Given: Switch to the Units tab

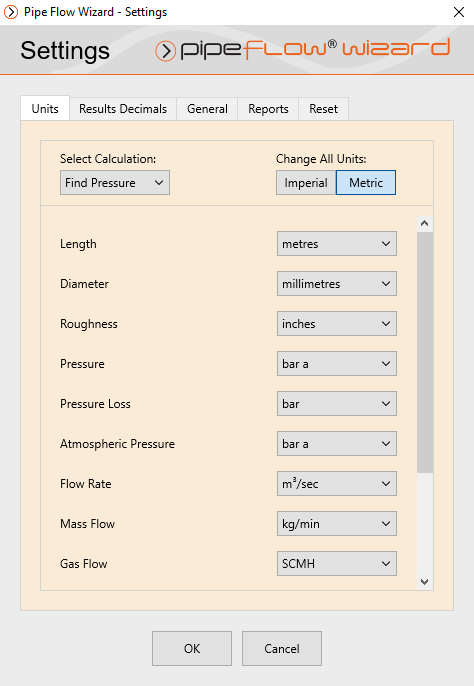Looking at the screenshot, I should tap(45, 108).
